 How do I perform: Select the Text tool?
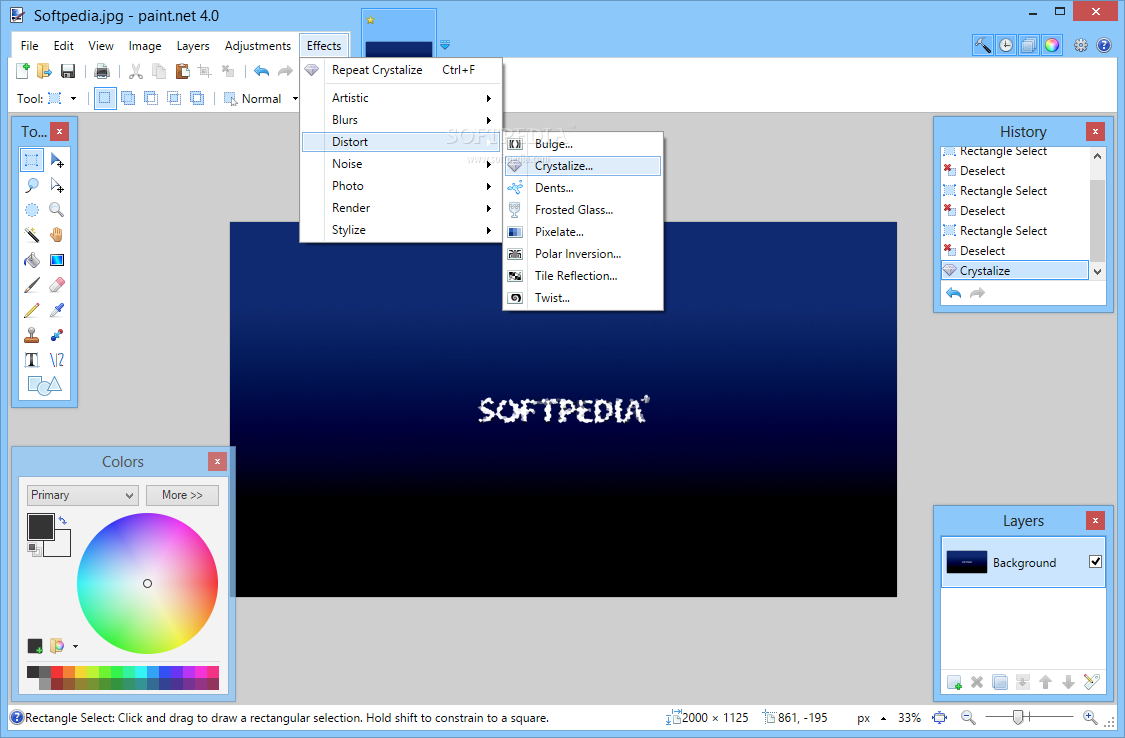pyautogui.click(x=32, y=360)
